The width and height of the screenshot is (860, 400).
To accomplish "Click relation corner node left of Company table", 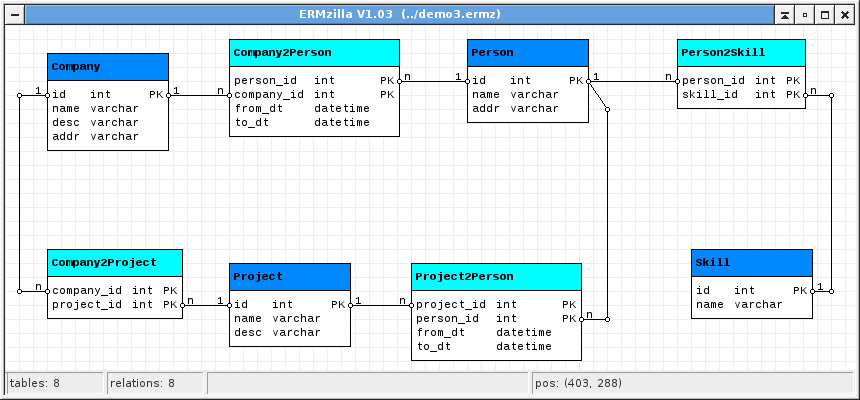I will coord(20,95).
